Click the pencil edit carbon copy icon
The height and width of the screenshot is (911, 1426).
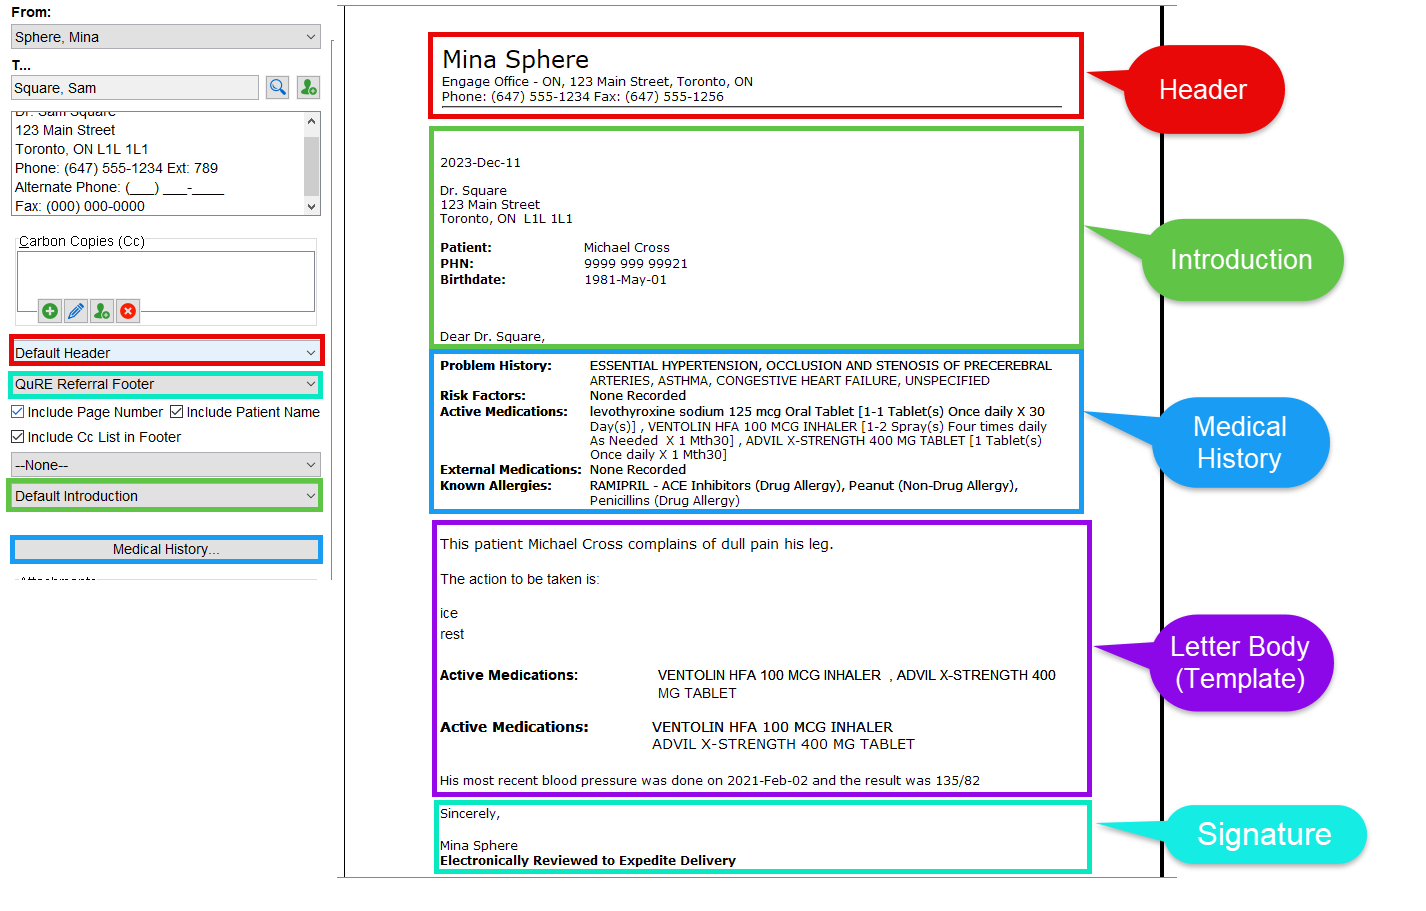(x=76, y=311)
